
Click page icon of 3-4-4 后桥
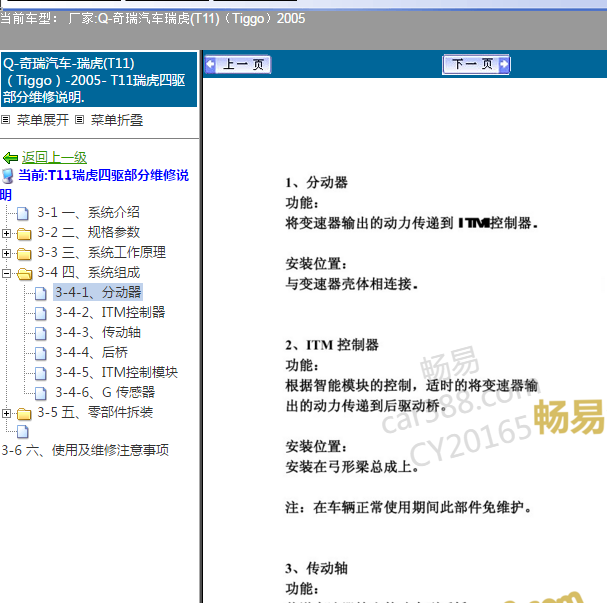pyautogui.click(x=41, y=354)
